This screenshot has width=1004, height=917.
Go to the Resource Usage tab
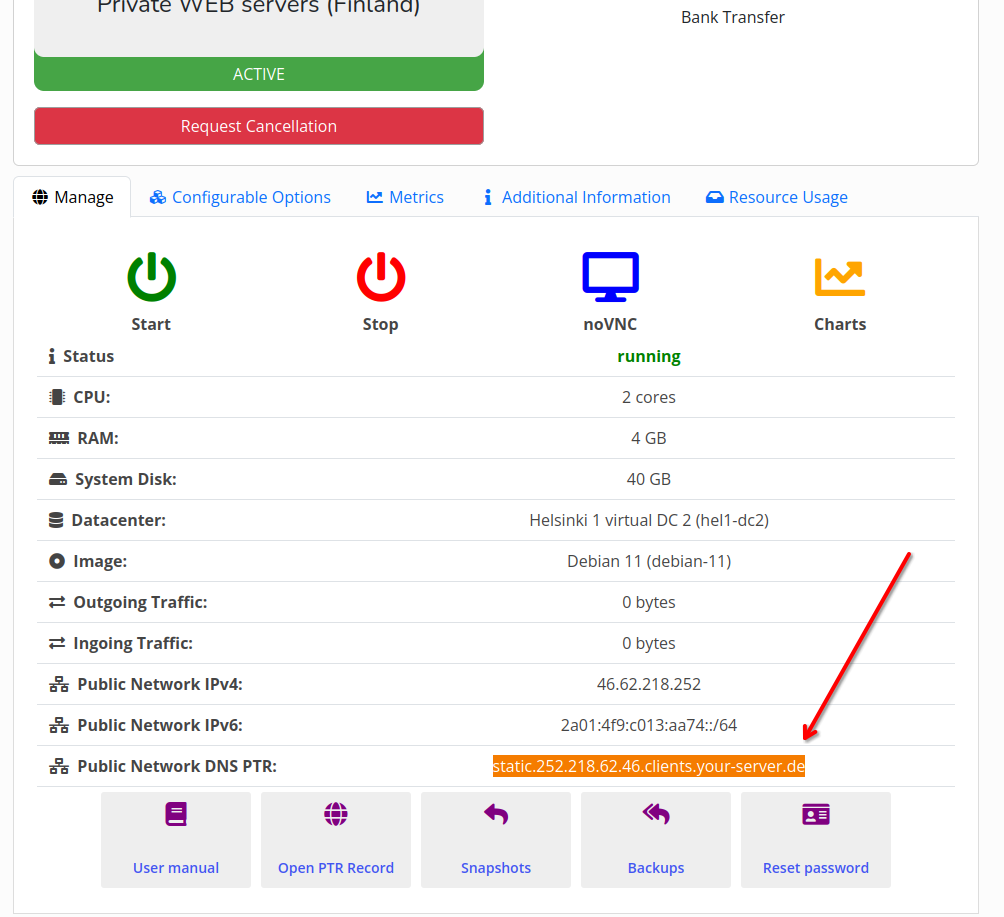pos(777,197)
